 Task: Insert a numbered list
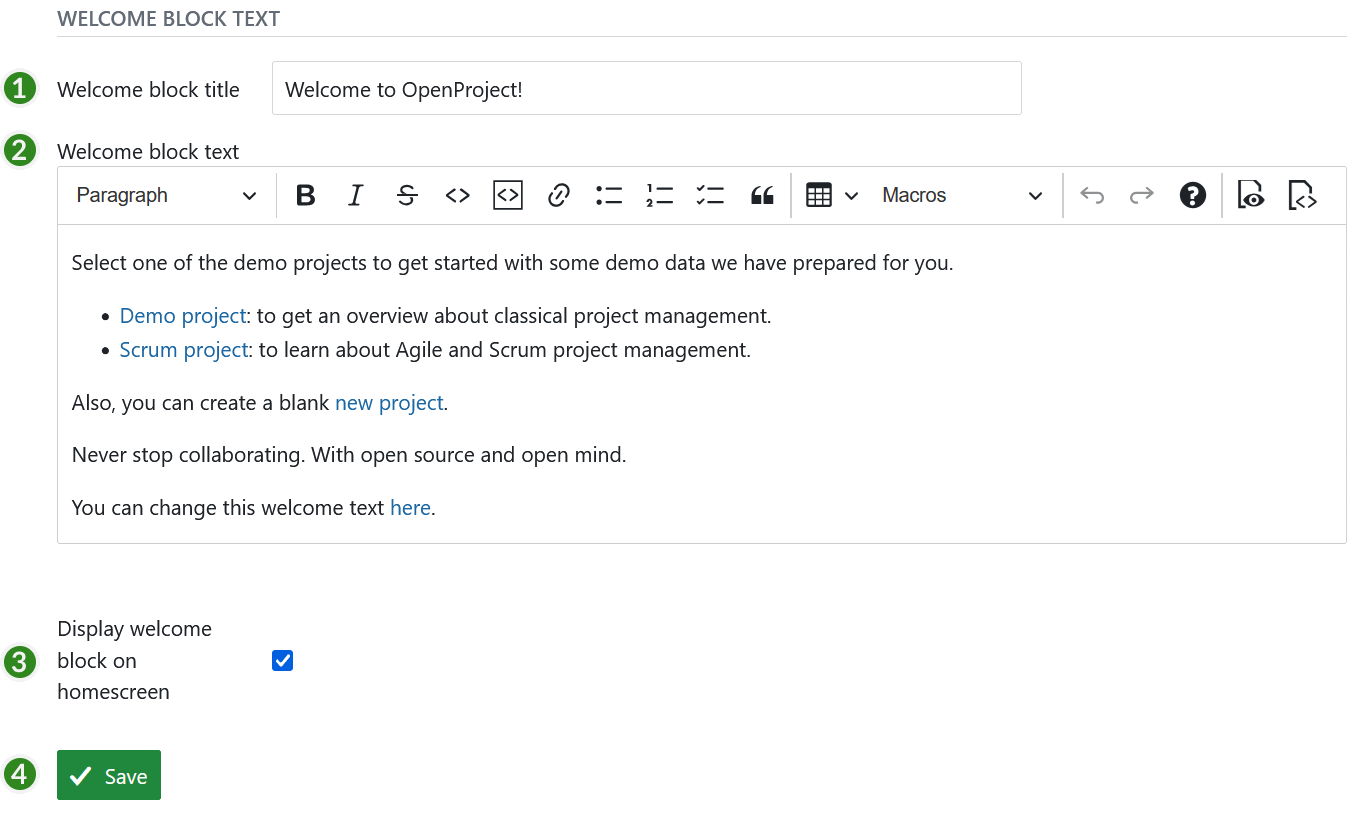pyautogui.click(x=660, y=195)
